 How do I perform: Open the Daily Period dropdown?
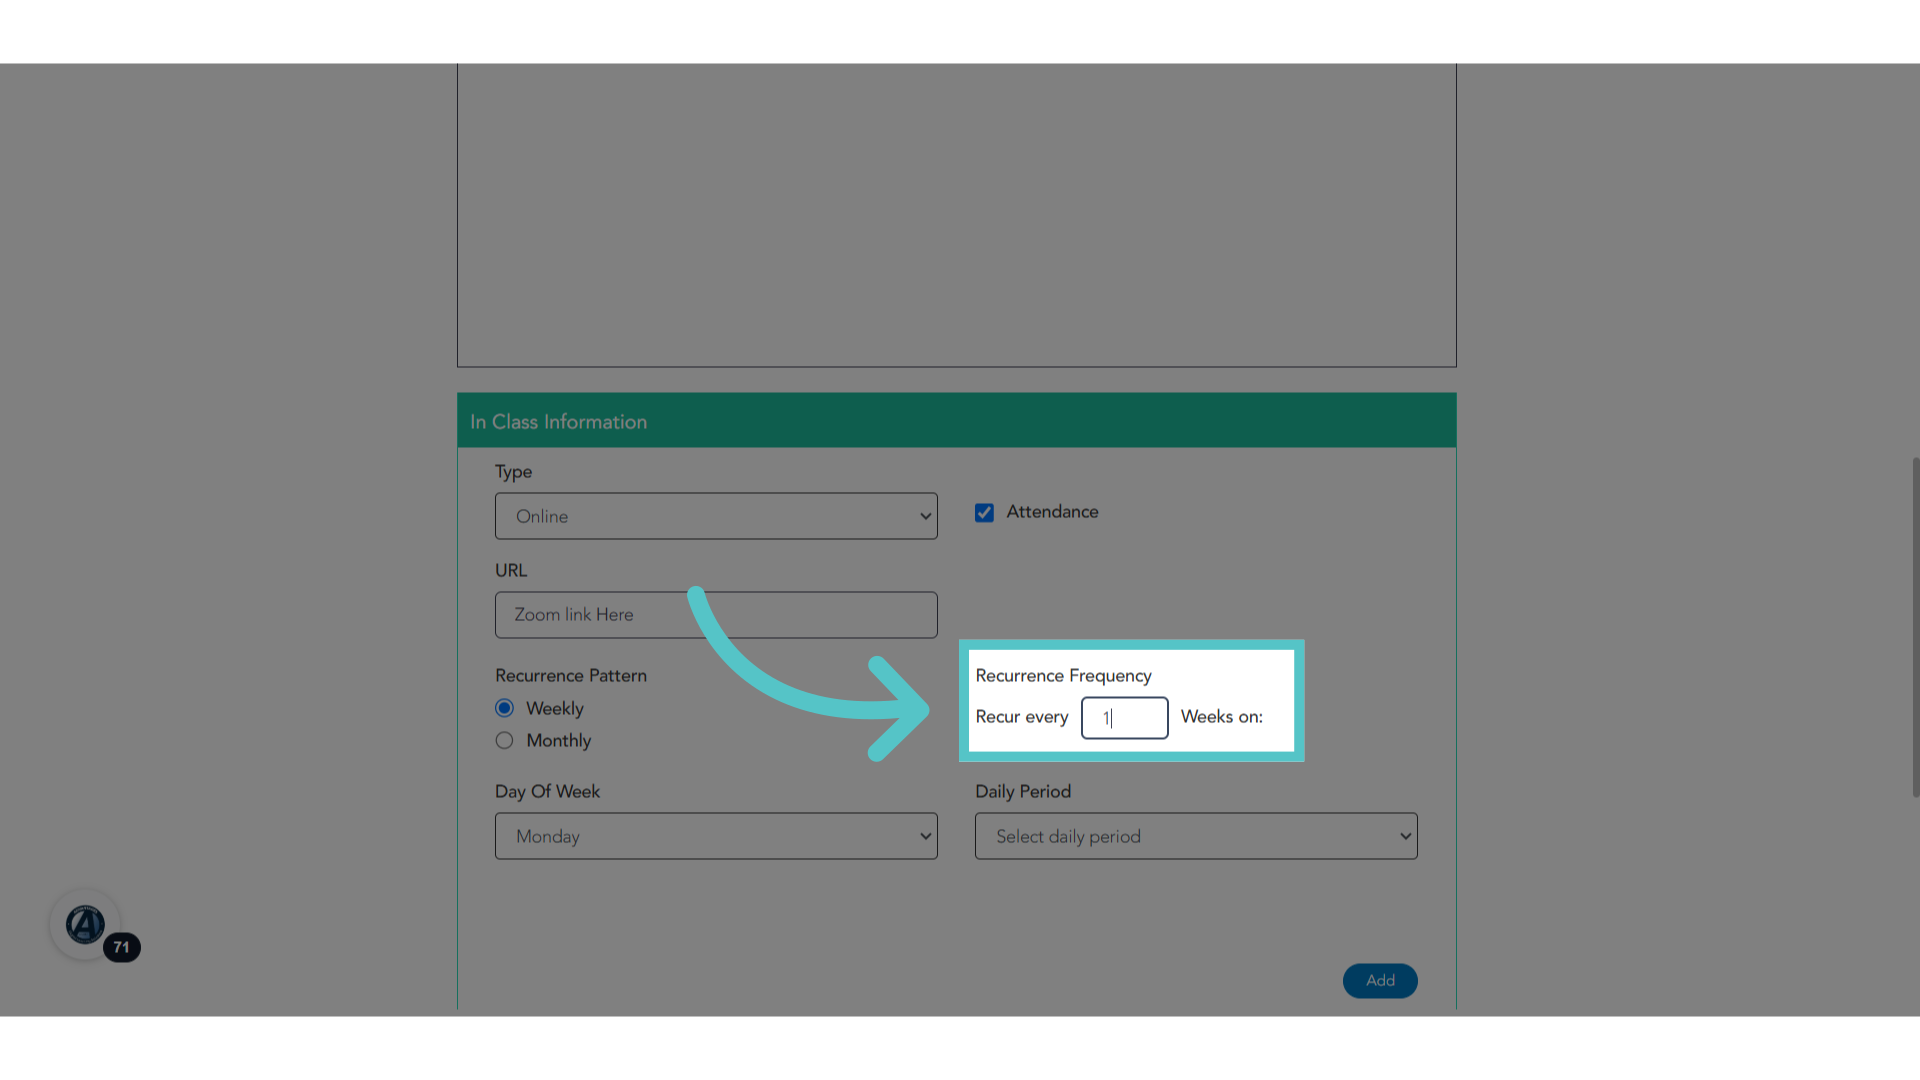pyautogui.click(x=1196, y=836)
